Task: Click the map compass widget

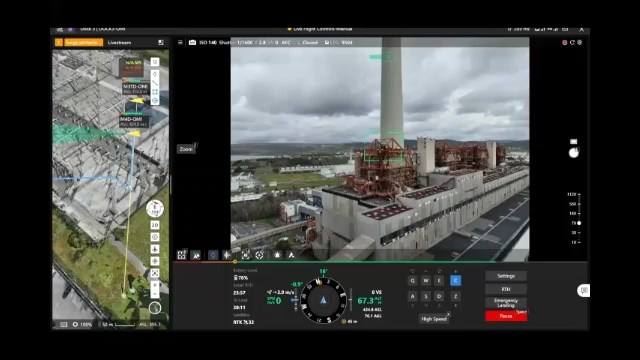Action: (155, 209)
